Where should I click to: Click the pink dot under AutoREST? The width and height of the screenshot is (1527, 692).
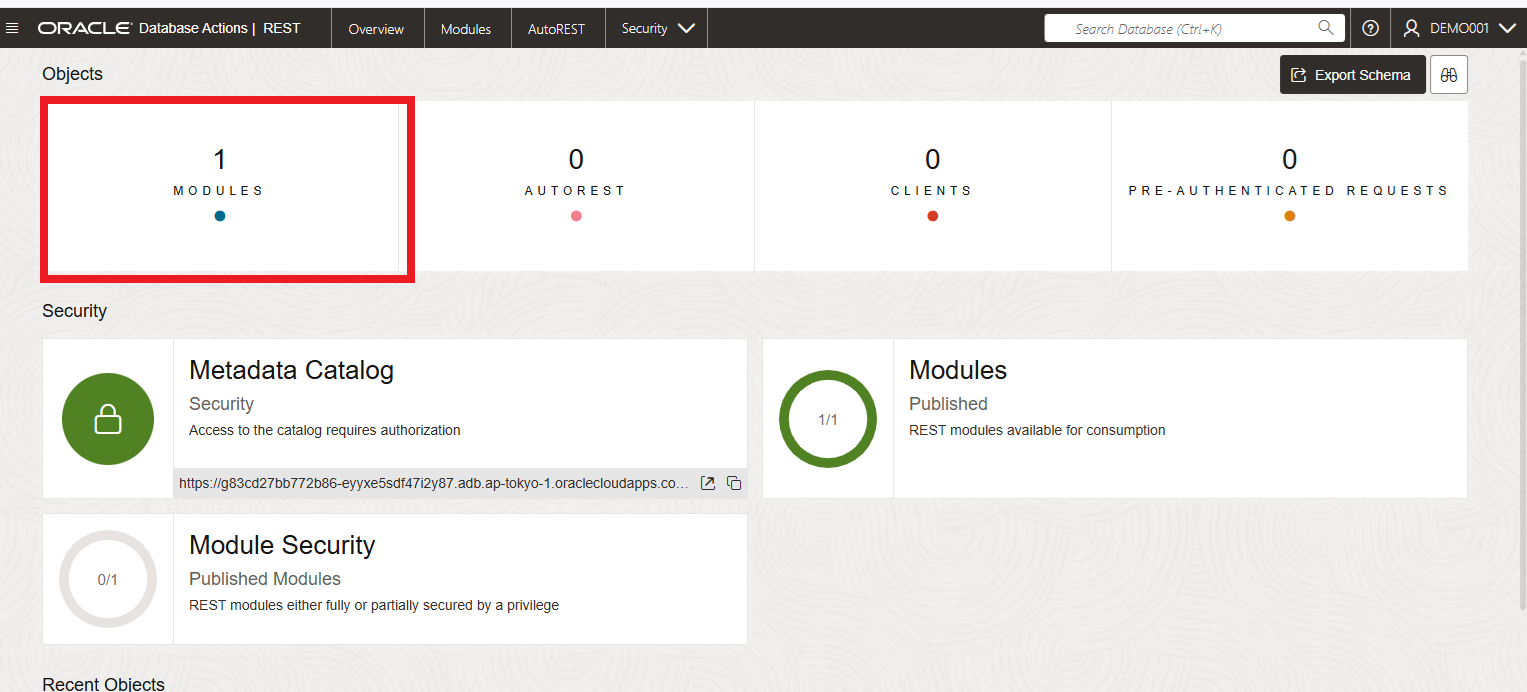[576, 216]
